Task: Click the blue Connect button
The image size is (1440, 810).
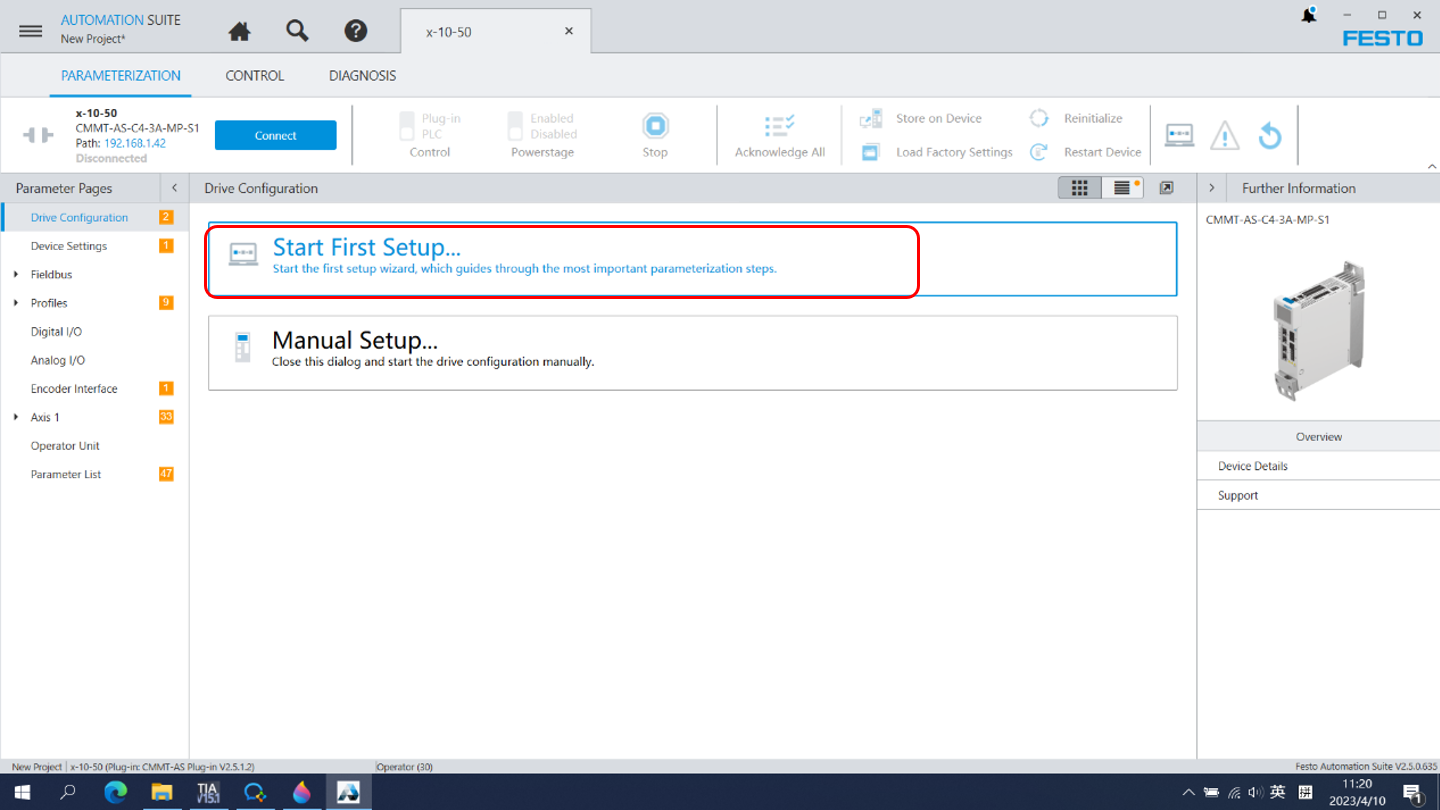Action: coord(275,135)
